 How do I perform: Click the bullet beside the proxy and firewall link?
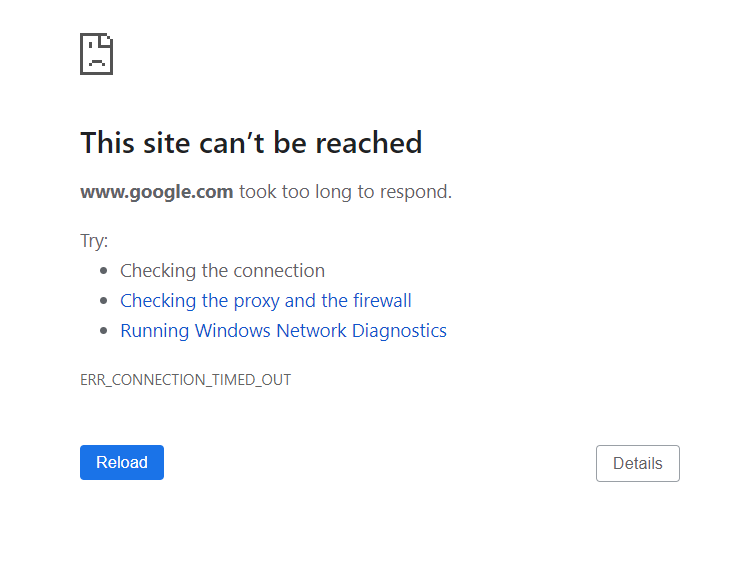[x=104, y=301]
